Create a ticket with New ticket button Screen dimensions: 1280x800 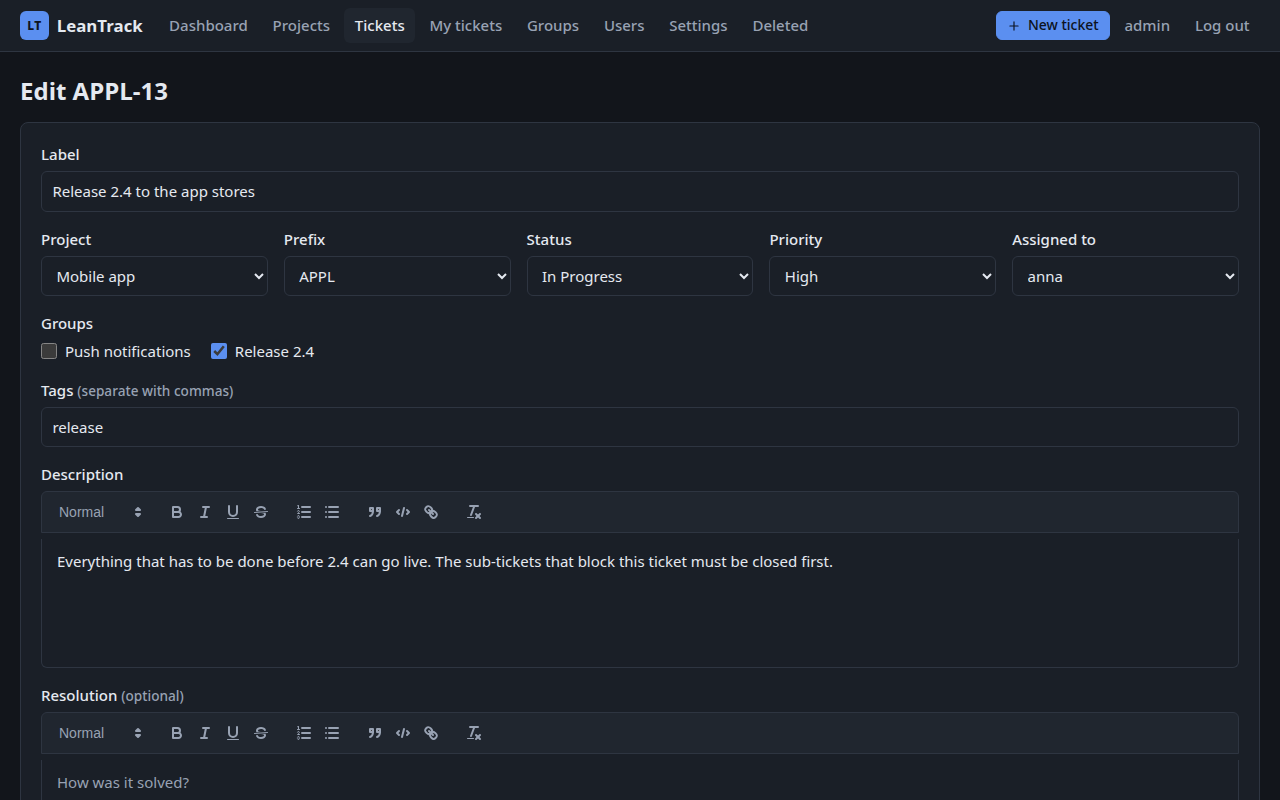(x=1053, y=26)
